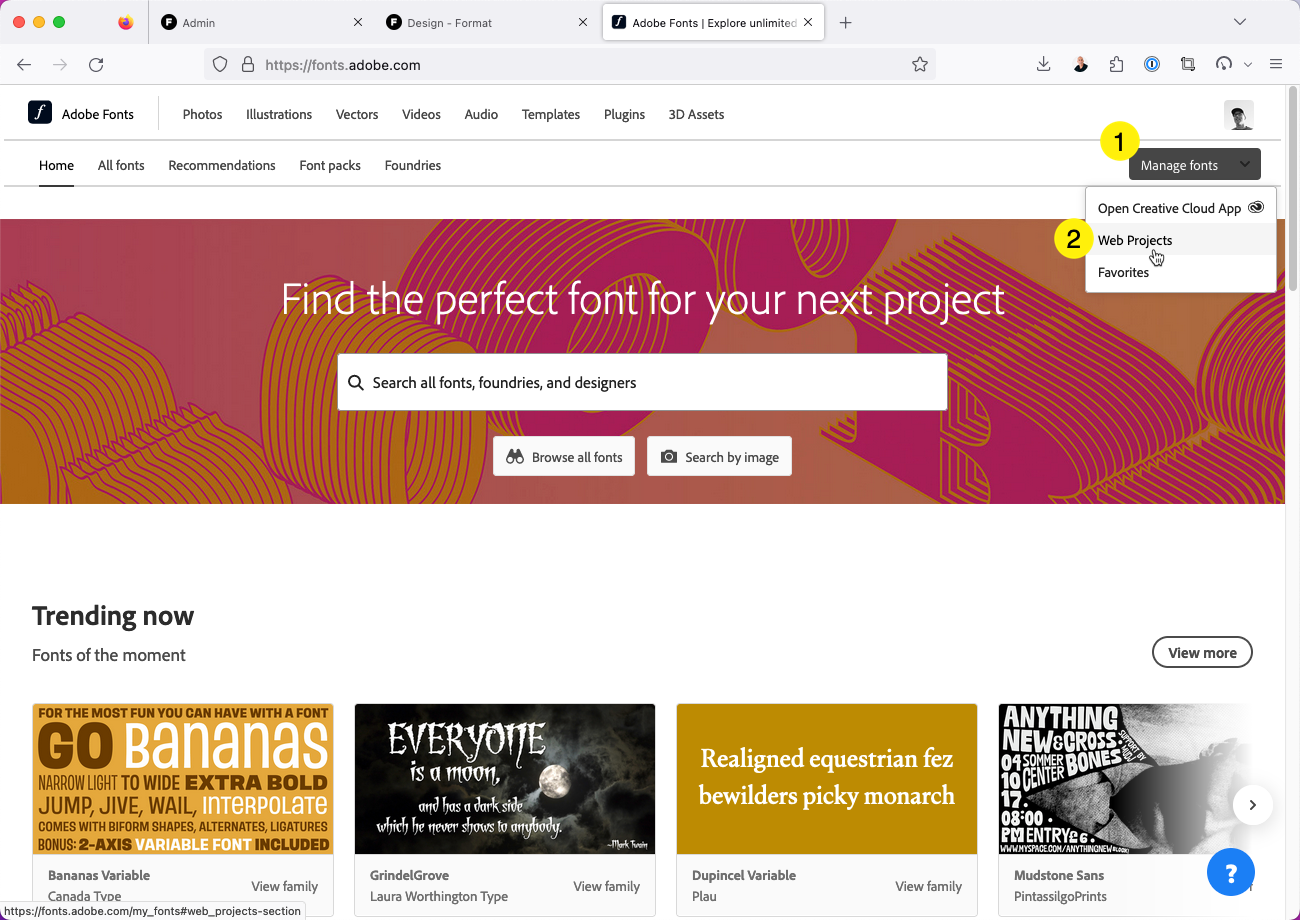
Task: Click the search magnifier icon in hero
Action: (356, 382)
